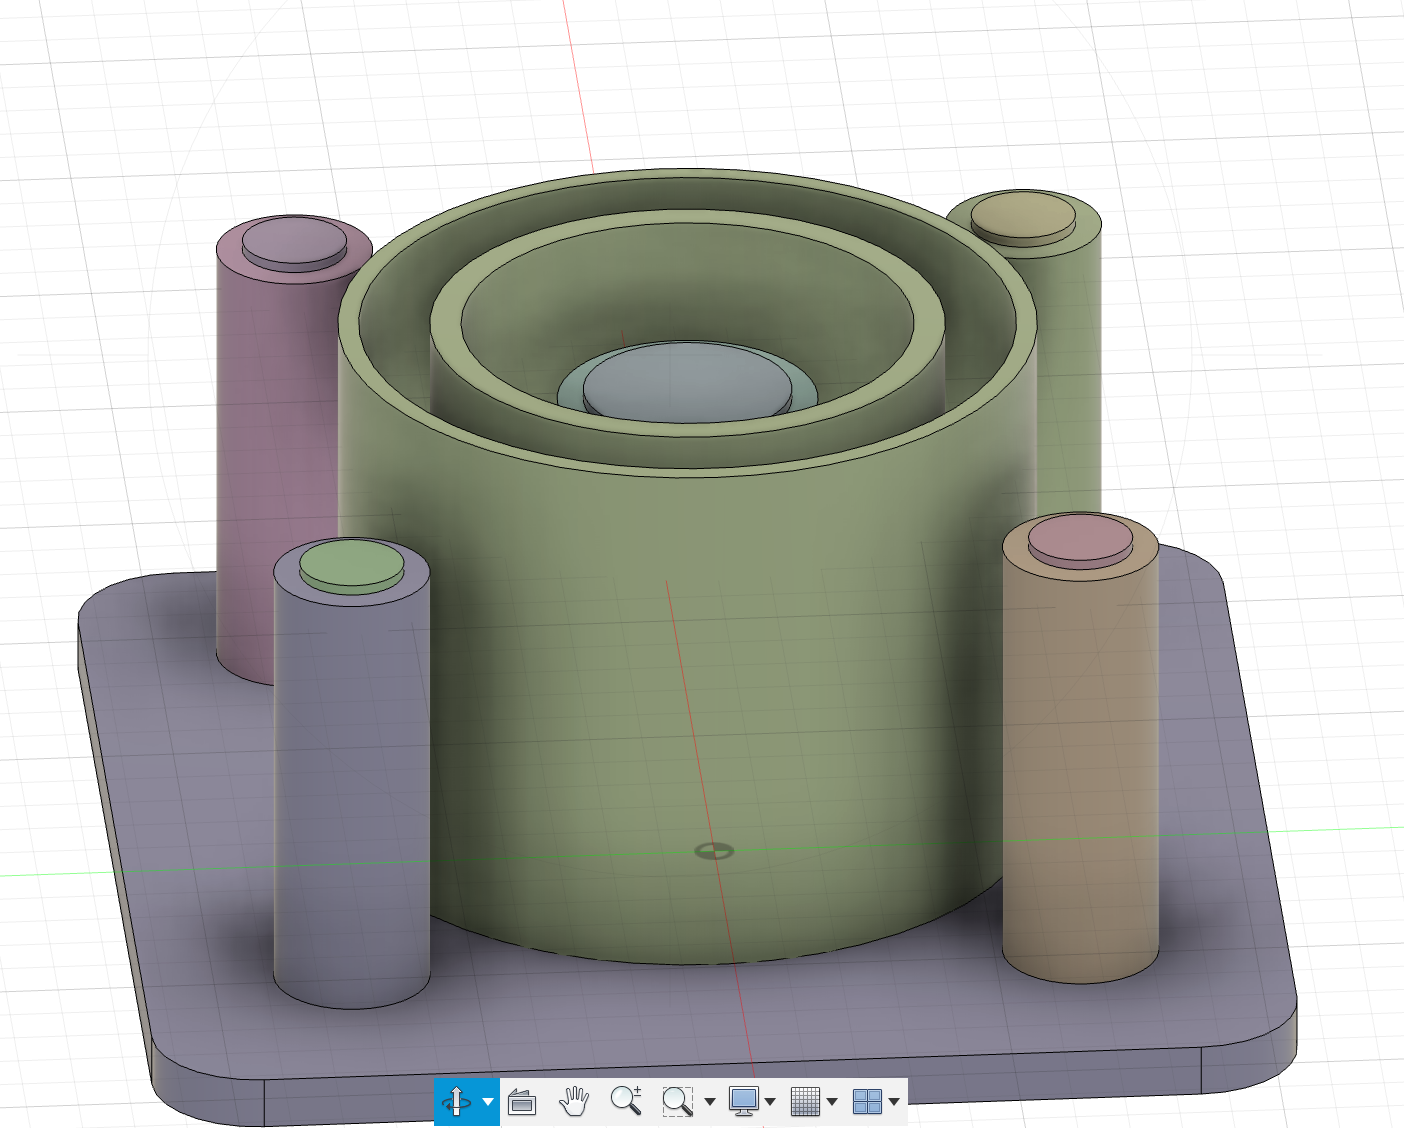Expand the Viewports dropdown arrow
Image resolution: width=1404 pixels, height=1128 pixels.
894,1102
